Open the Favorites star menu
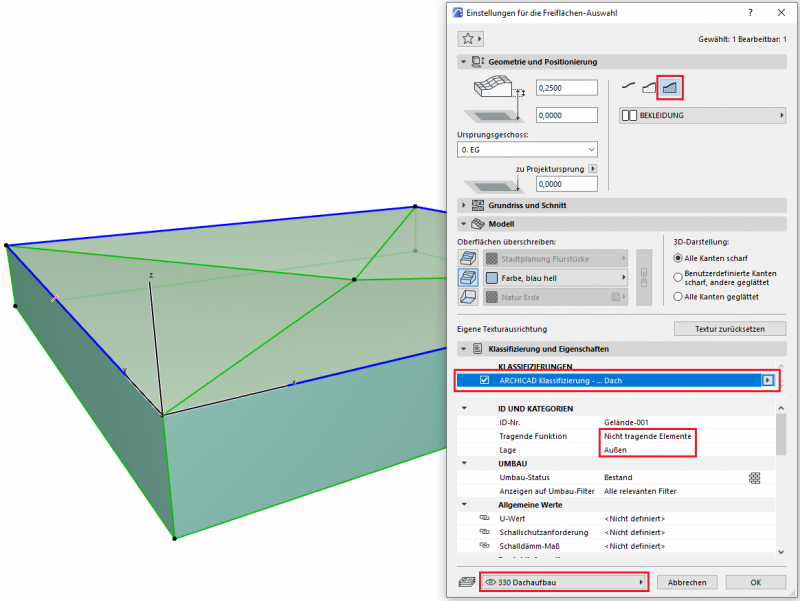This screenshot has height=601, width=800. point(470,39)
